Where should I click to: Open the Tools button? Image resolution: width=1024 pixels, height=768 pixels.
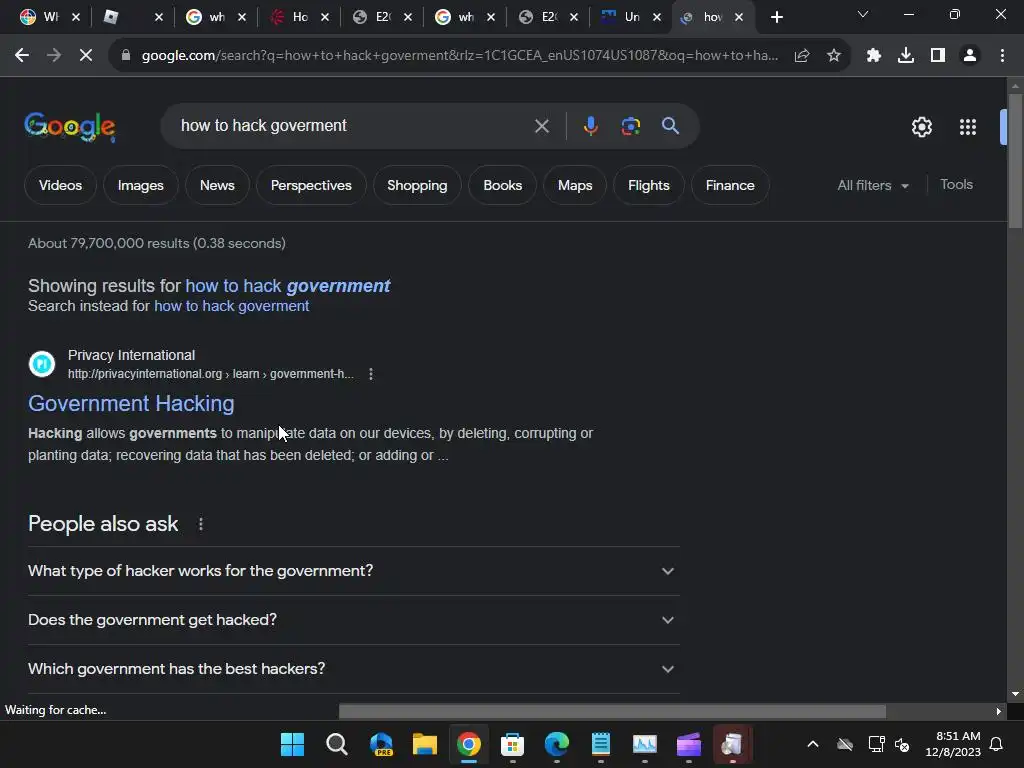click(956, 185)
